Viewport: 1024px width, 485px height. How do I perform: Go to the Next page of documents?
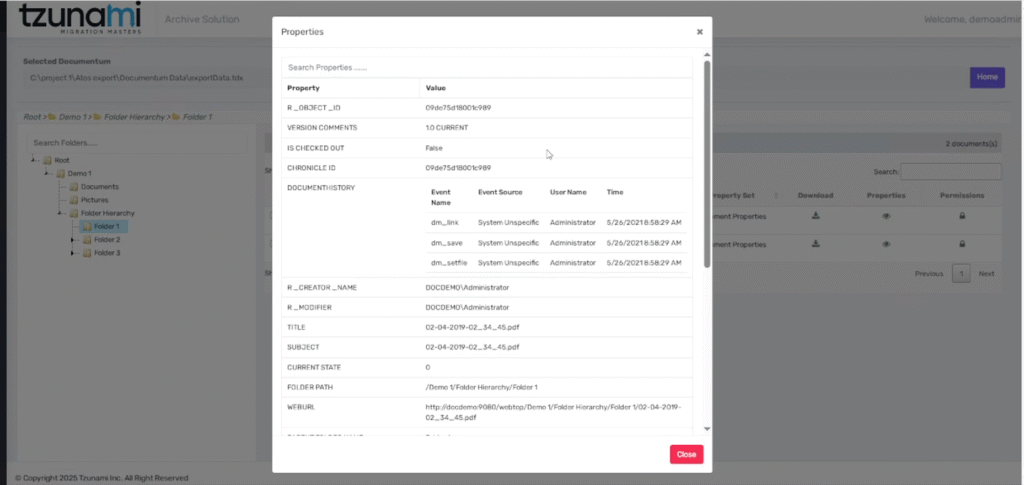pyautogui.click(x=986, y=274)
